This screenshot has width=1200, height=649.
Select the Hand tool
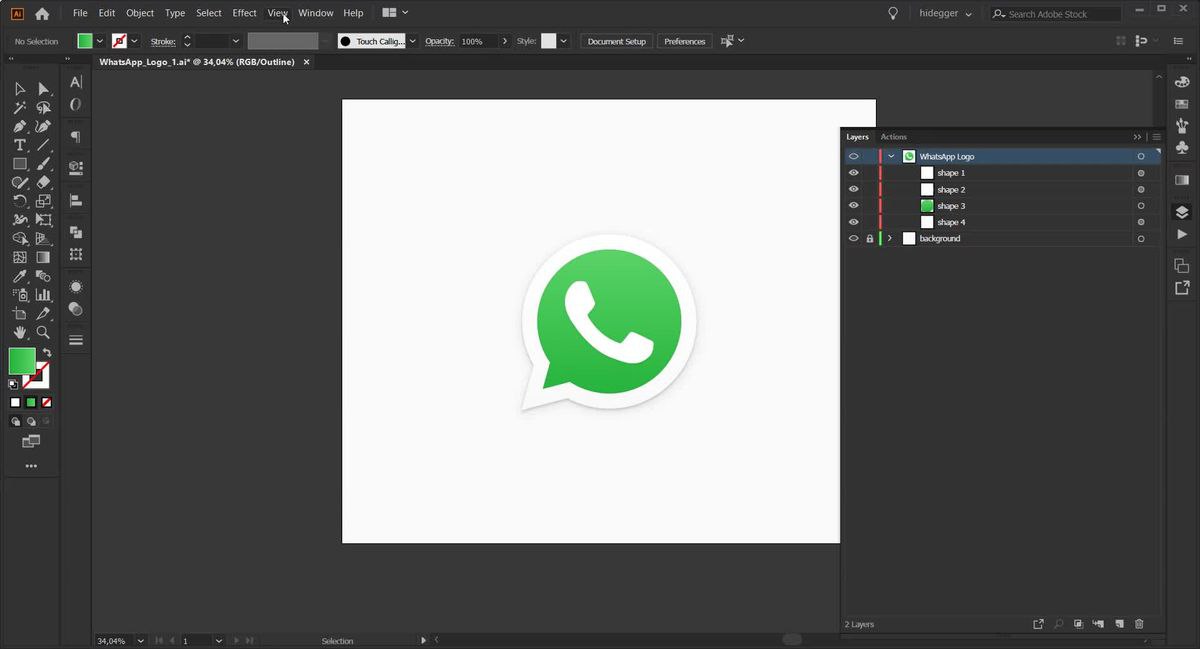[x=19, y=332]
